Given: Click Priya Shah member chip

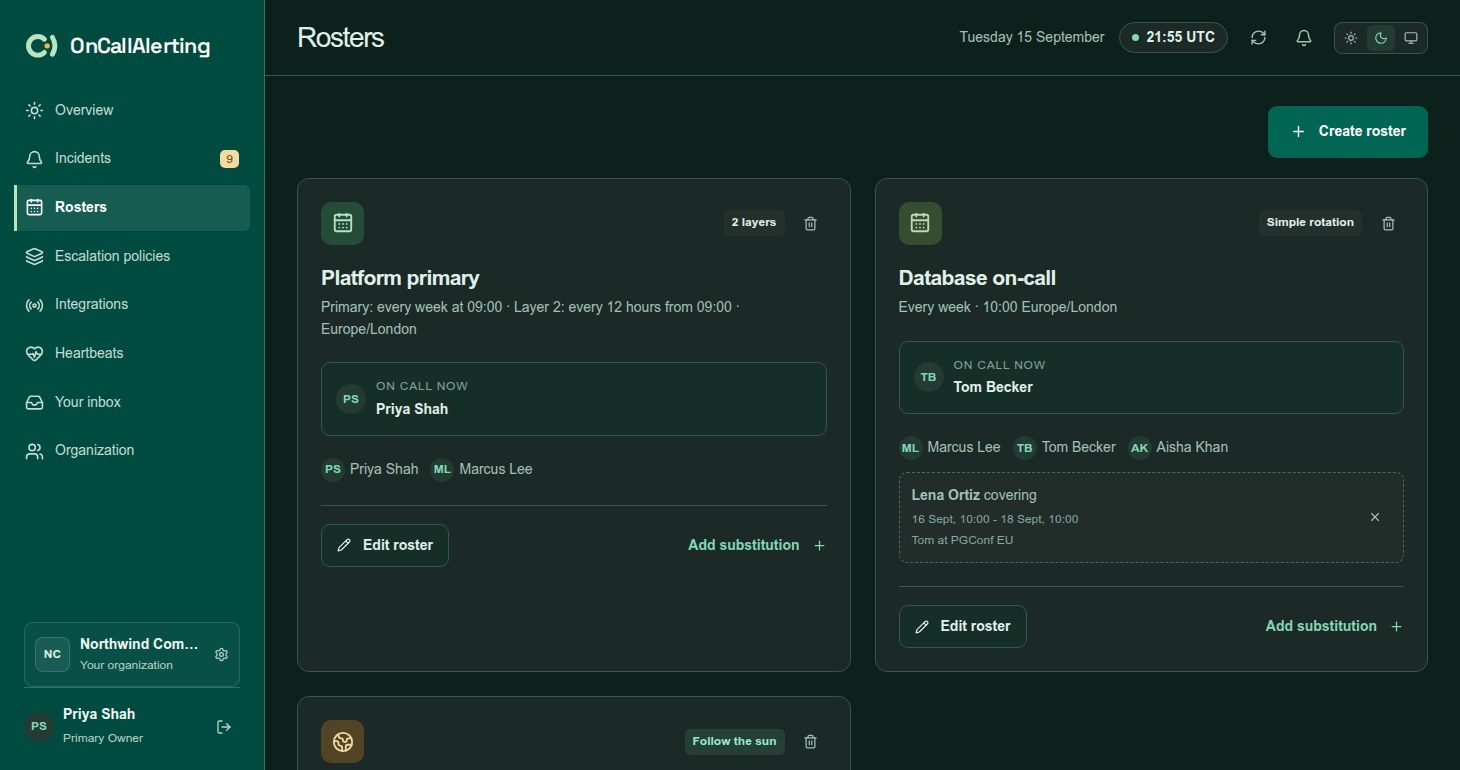Looking at the screenshot, I should click(370, 469).
